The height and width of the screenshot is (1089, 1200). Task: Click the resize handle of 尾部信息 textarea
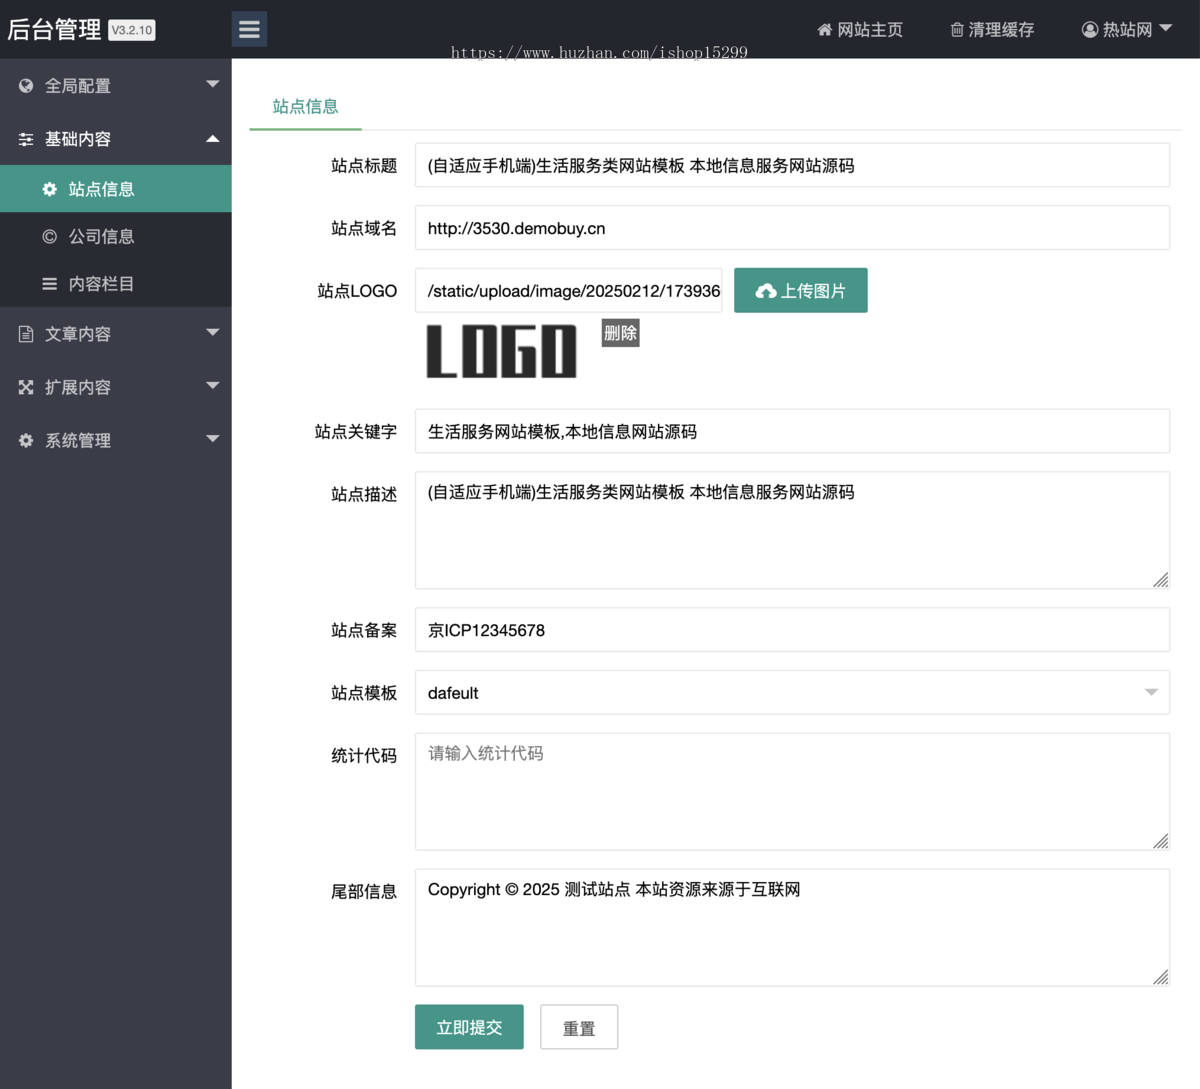(x=1160, y=977)
